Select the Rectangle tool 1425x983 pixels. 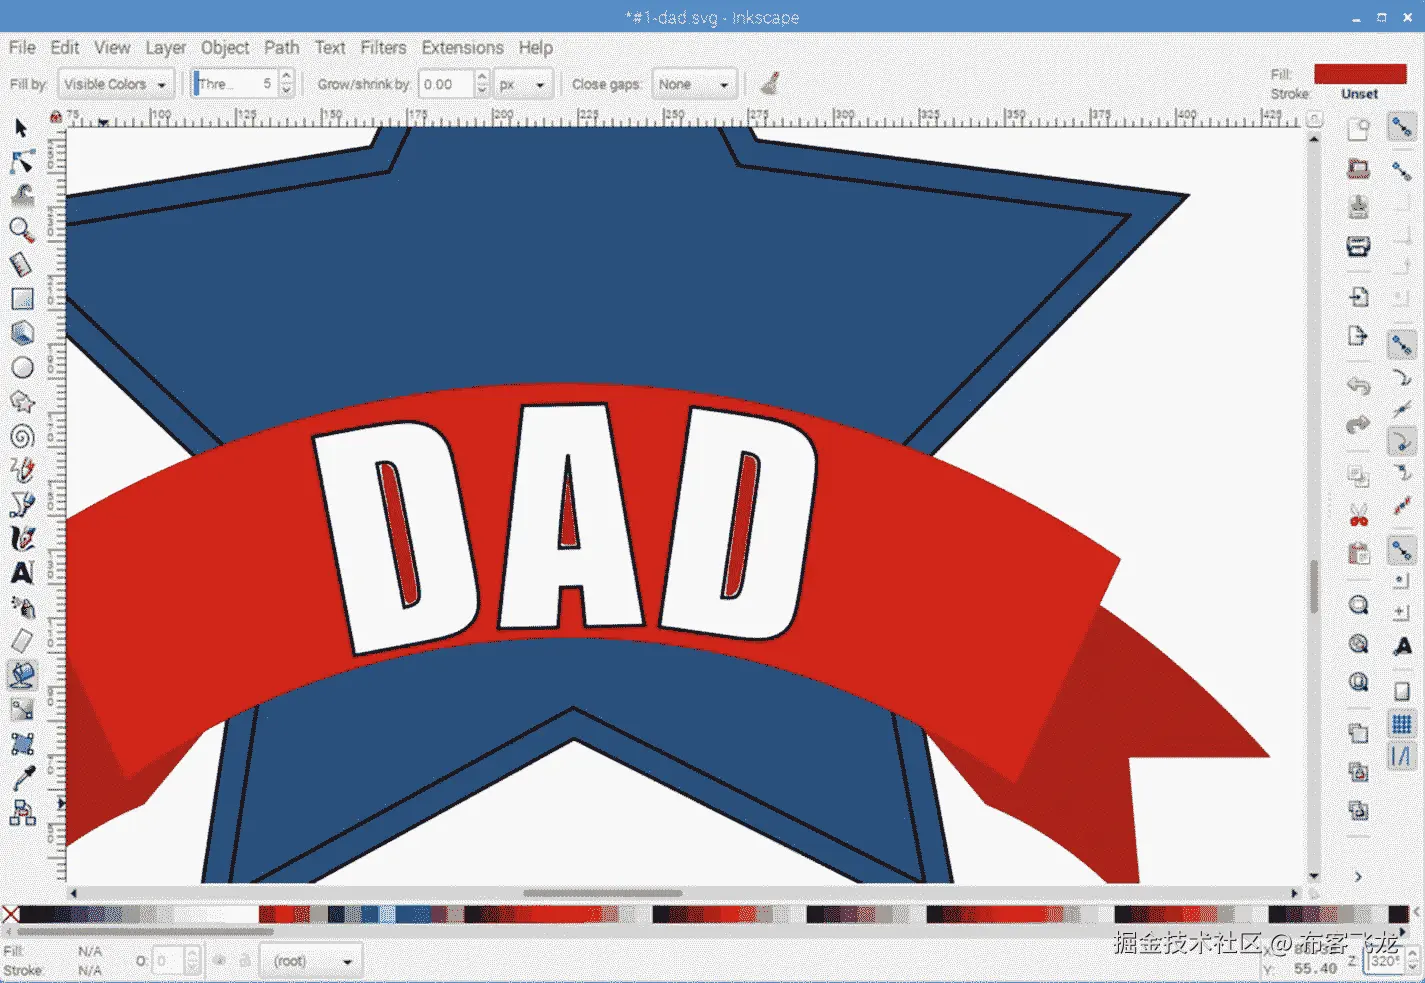22,299
